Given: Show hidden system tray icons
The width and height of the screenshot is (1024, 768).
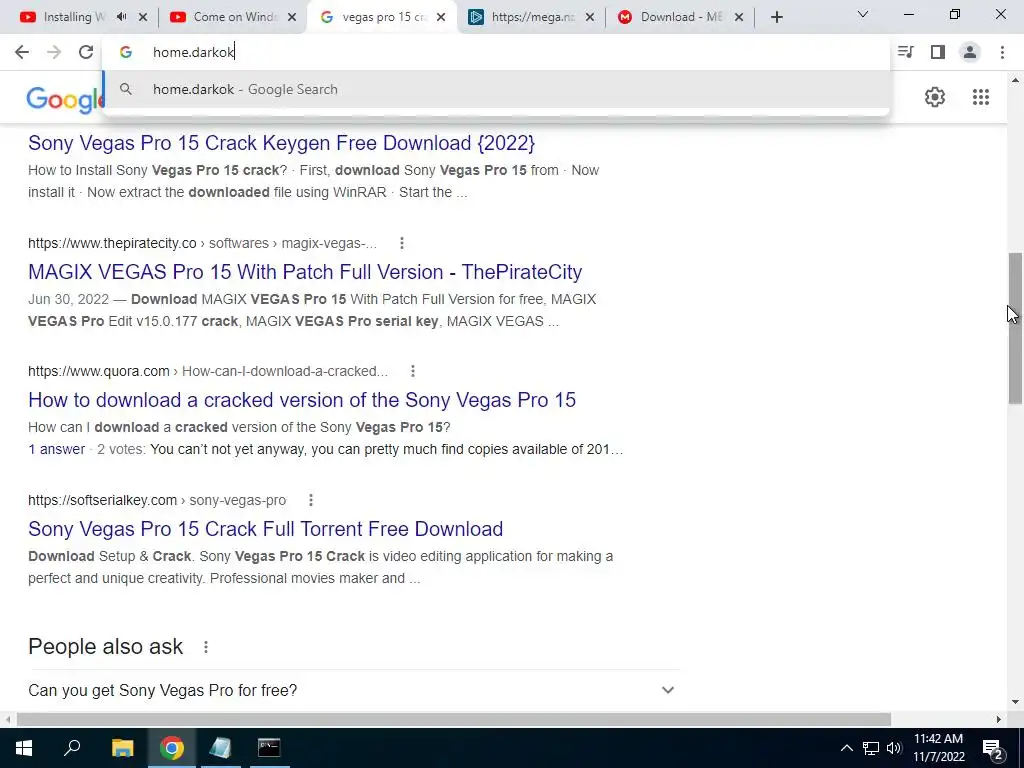Looking at the screenshot, I should click(x=846, y=748).
